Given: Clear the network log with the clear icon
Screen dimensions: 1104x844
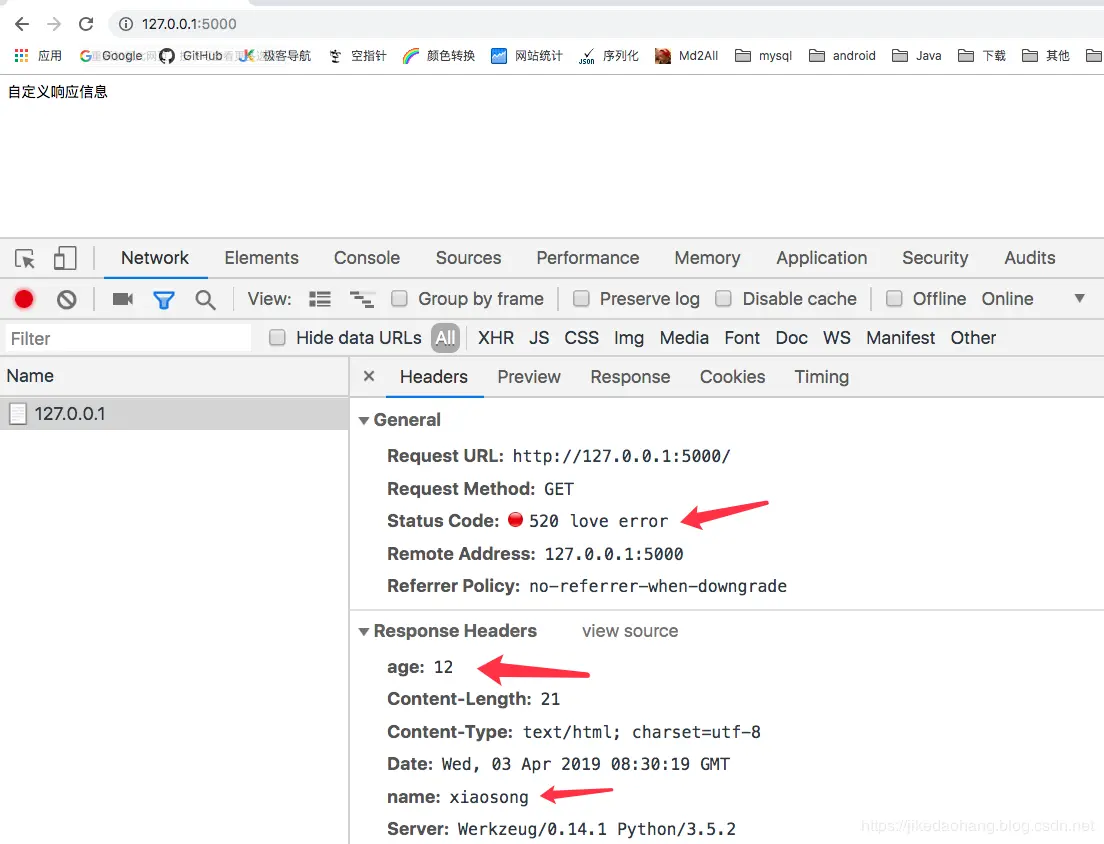Looking at the screenshot, I should [67, 300].
